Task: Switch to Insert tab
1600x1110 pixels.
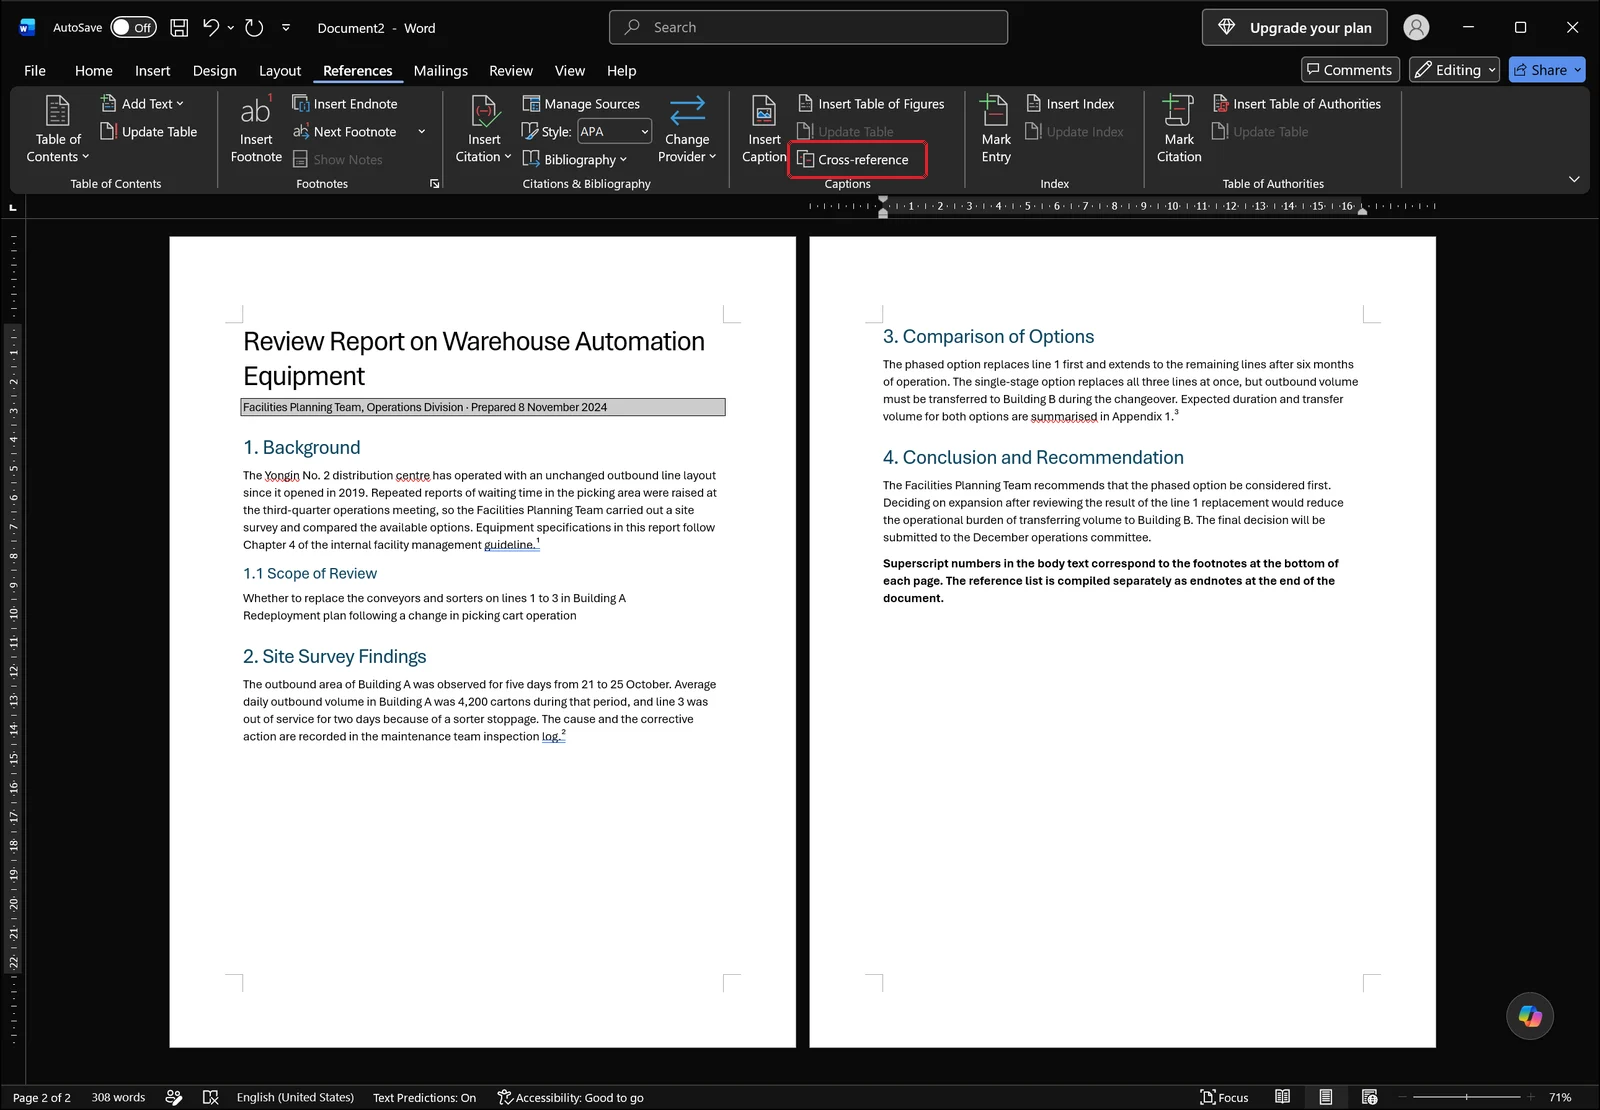Action: [x=153, y=70]
